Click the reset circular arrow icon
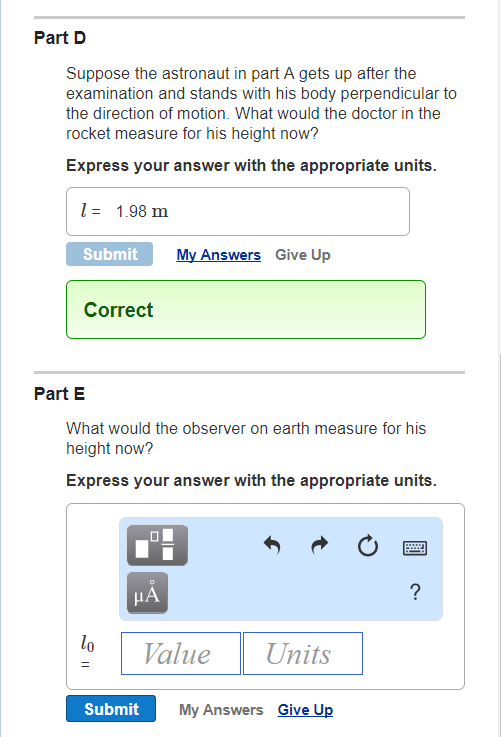Viewport: 501px width, 737px height. pyautogui.click(x=368, y=546)
